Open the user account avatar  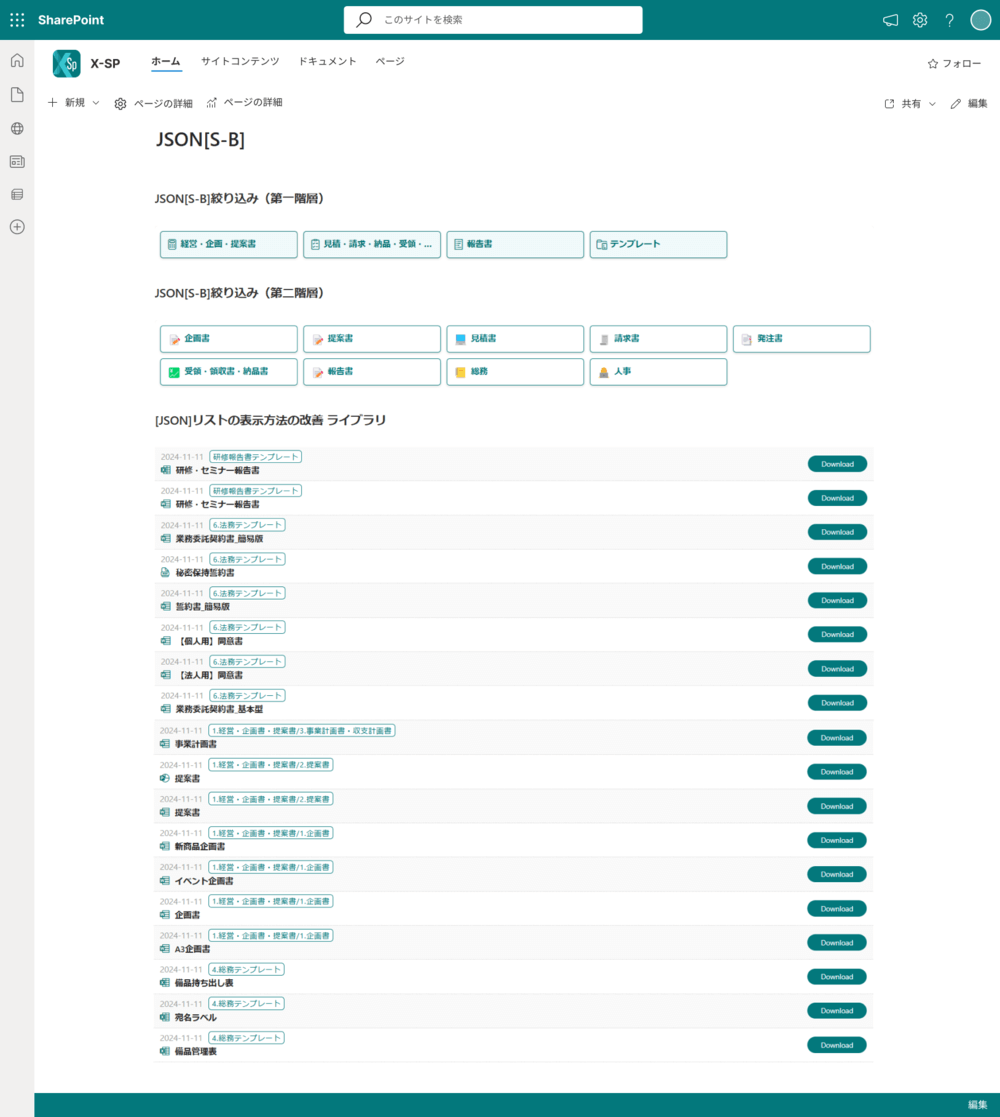(x=980, y=20)
